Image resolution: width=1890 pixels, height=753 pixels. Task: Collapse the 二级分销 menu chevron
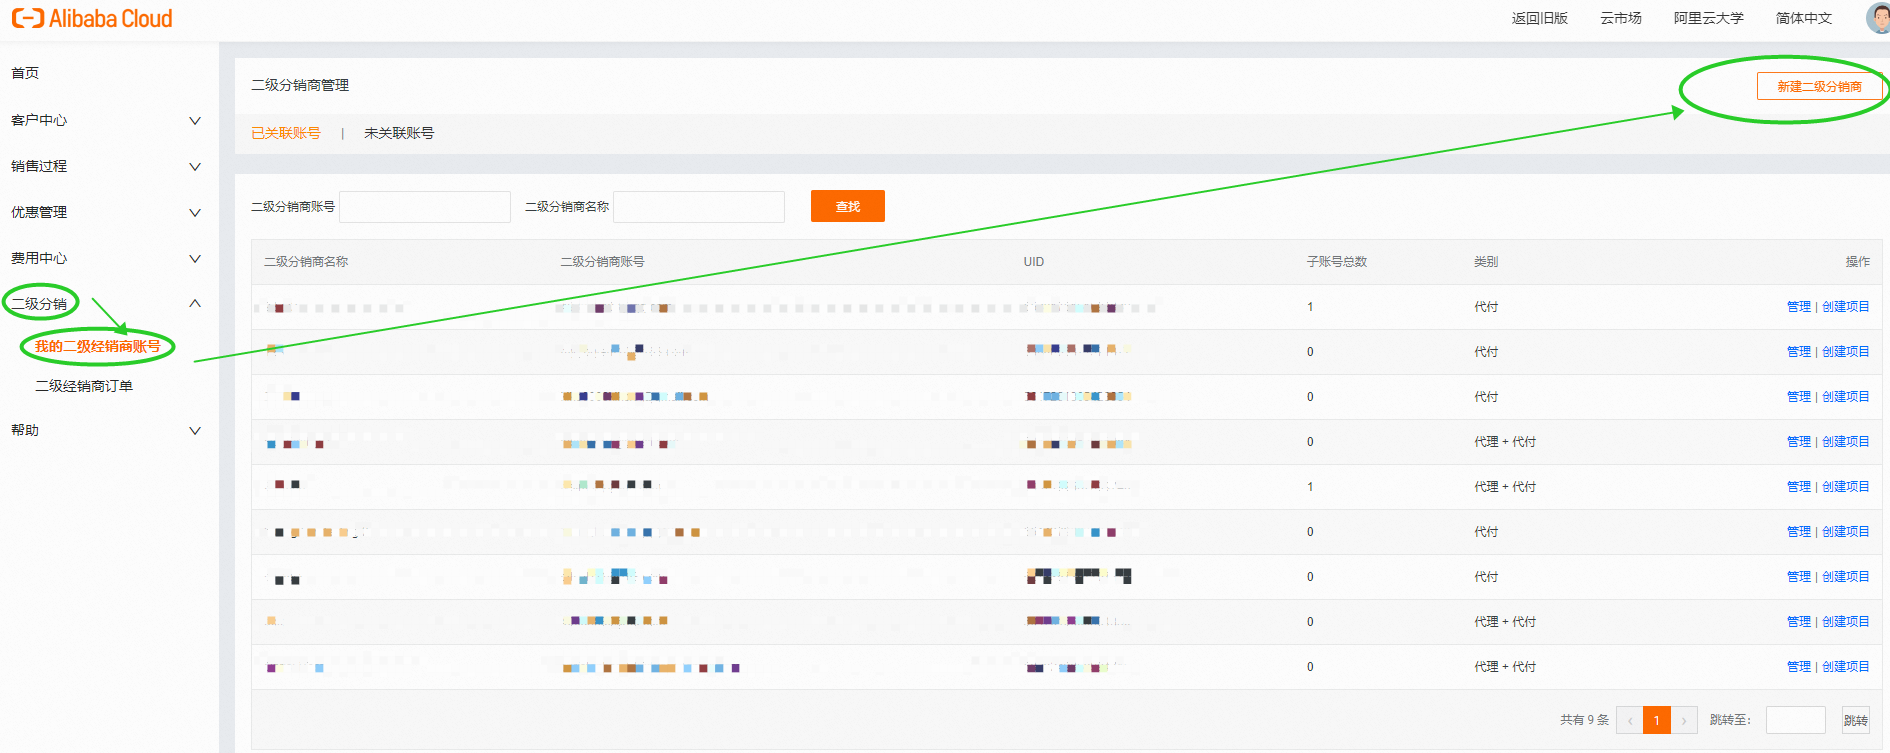pyautogui.click(x=195, y=304)
